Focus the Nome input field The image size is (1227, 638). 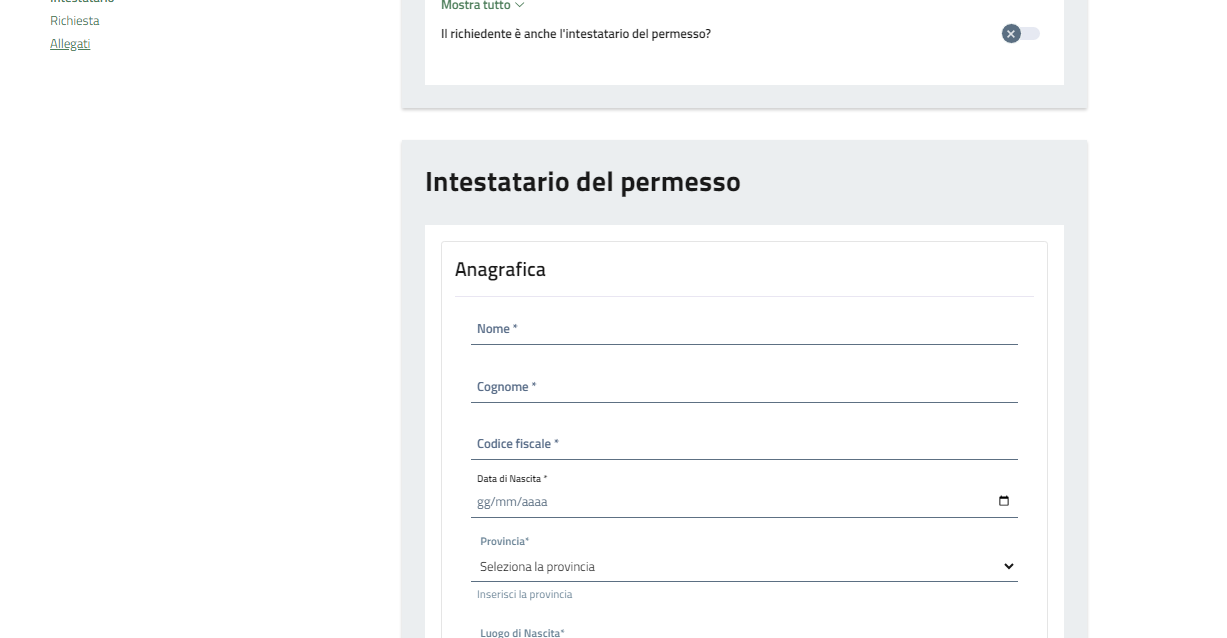[x=744, y=330]
